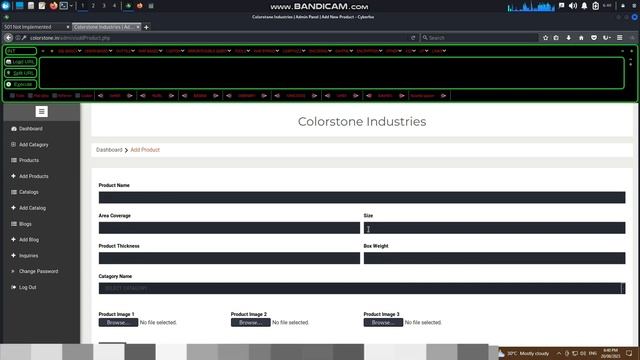Browse for Product Image 2 file
Viewport: 640px width, 360px height.
(x=251, y=322)
